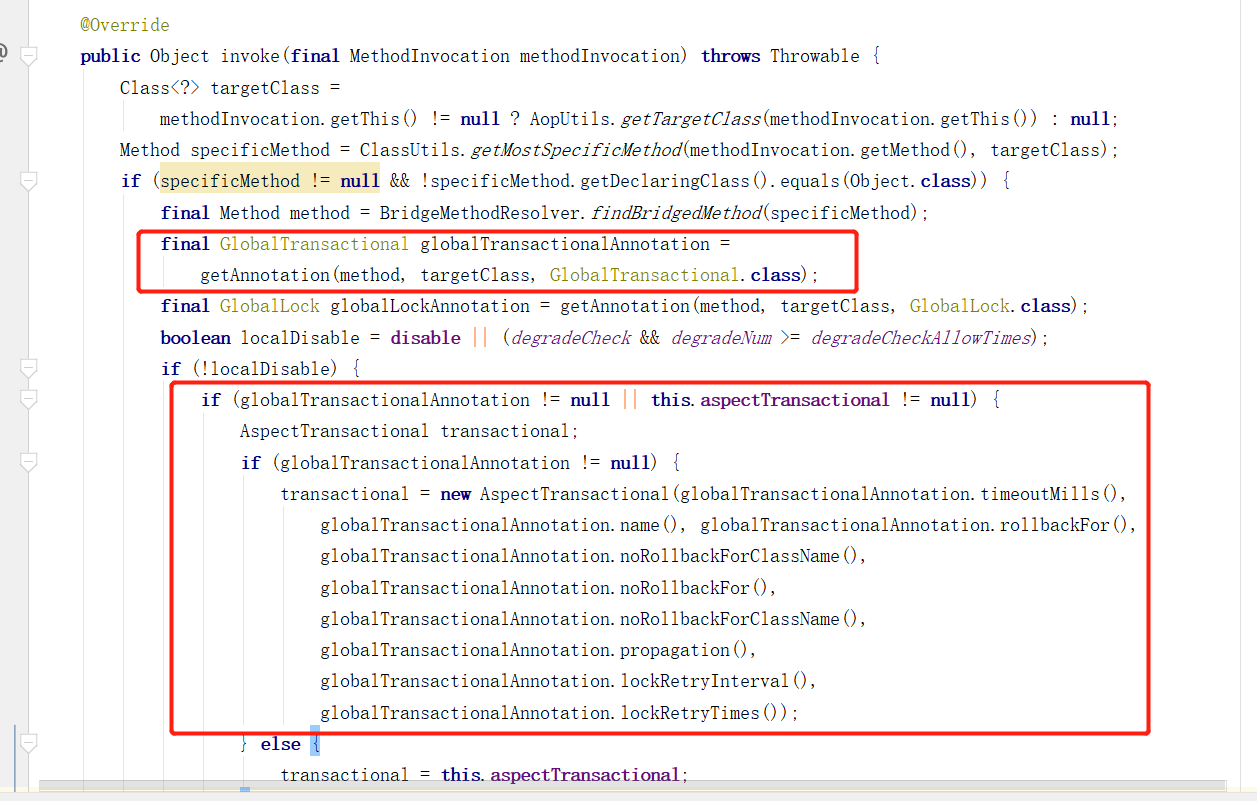1257x801 pixels.
Task: Click 'this.aspectTransactional;' assignment on last line
Action: pyautogui.click(x=564, y=775)
